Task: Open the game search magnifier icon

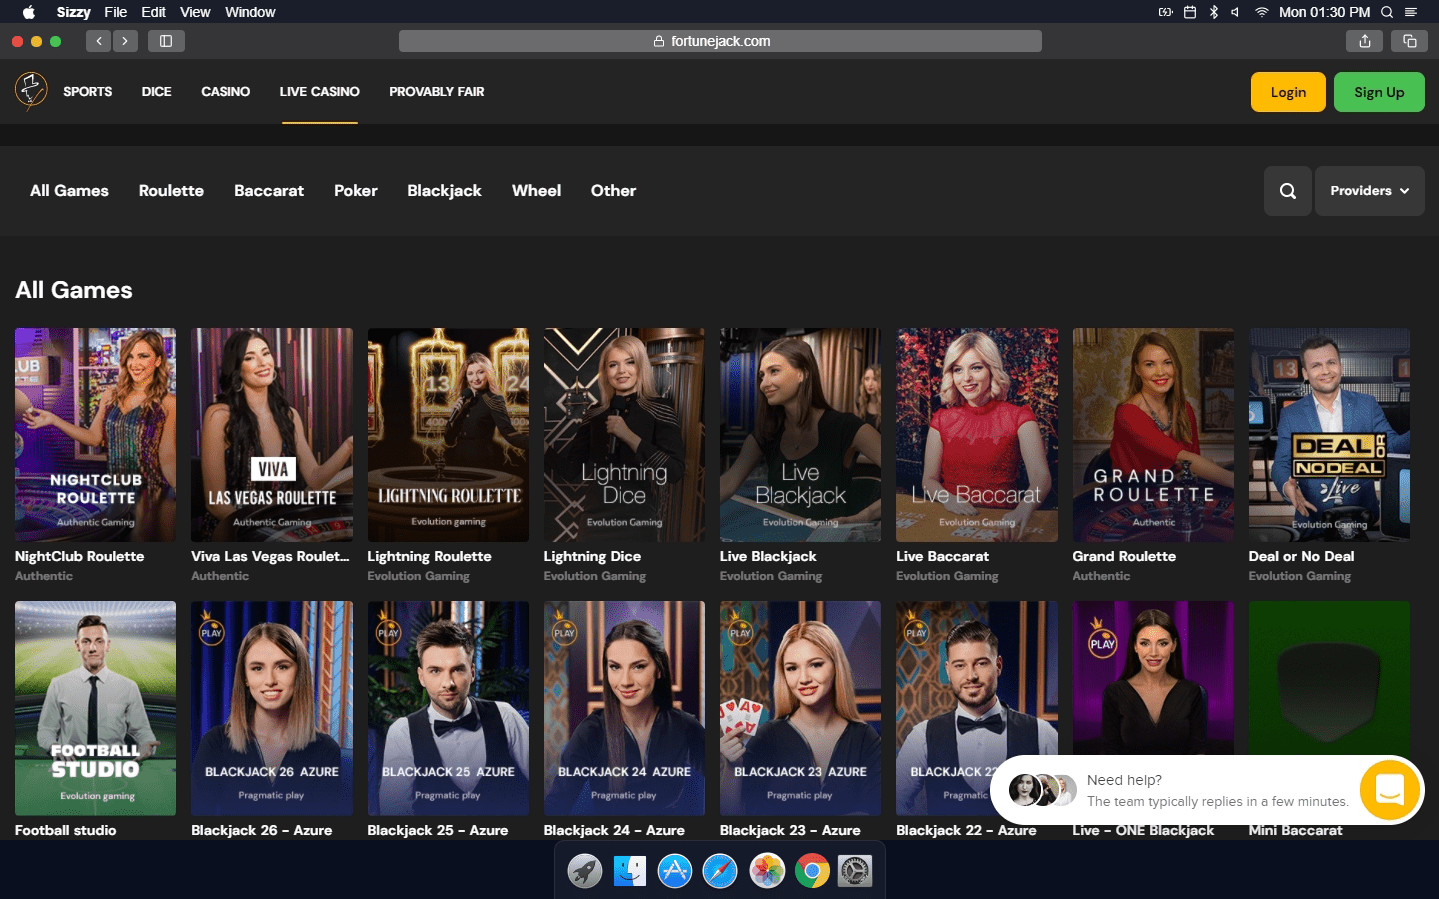Action: click(x=1288, y=191)
